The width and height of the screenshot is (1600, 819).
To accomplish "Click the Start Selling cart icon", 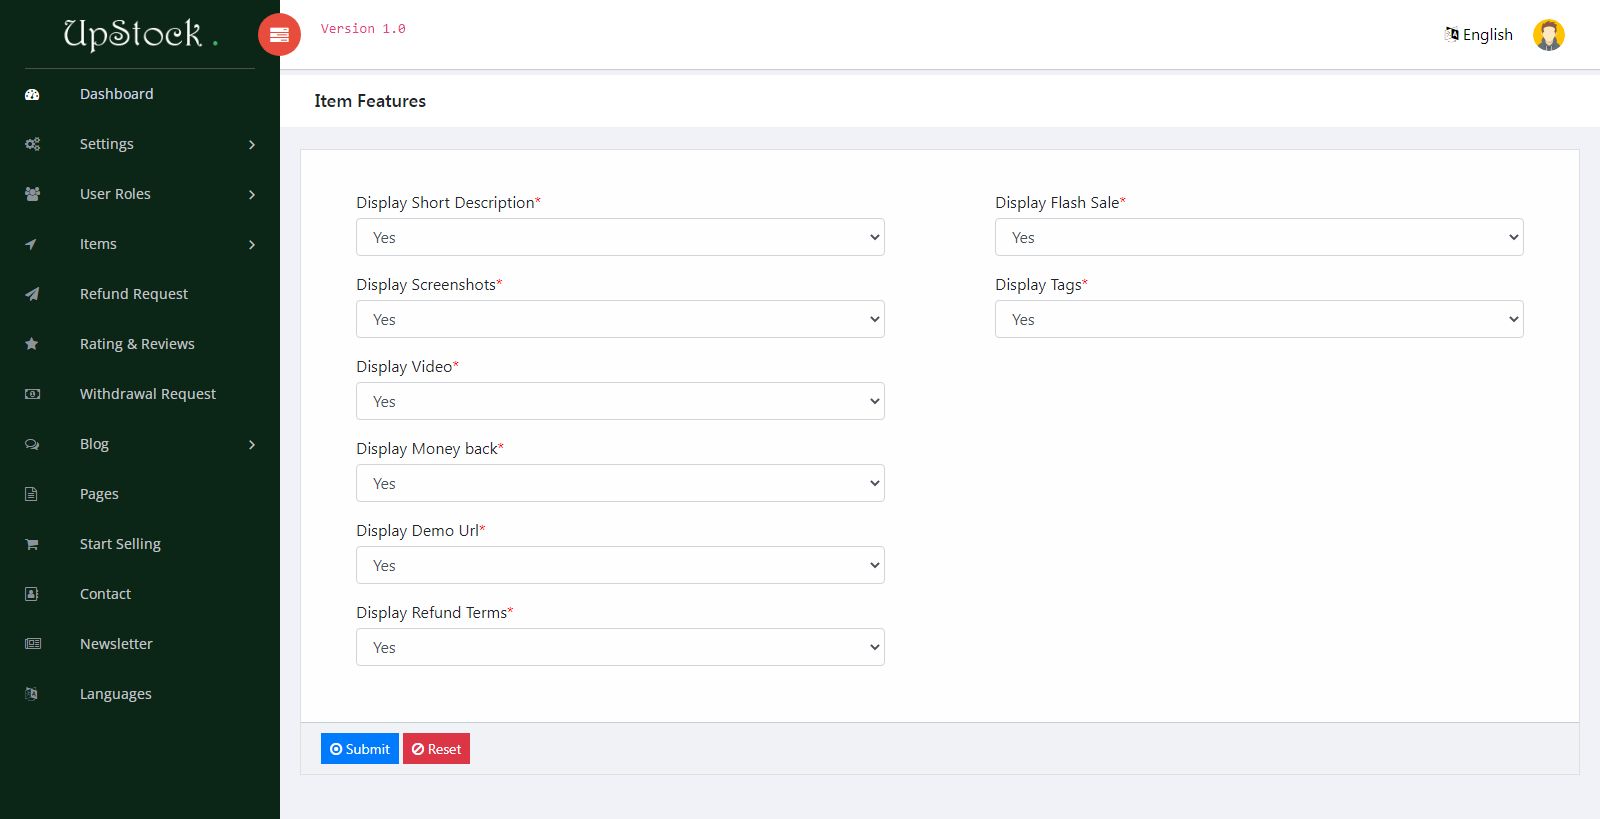I will [x=32, y=544].
